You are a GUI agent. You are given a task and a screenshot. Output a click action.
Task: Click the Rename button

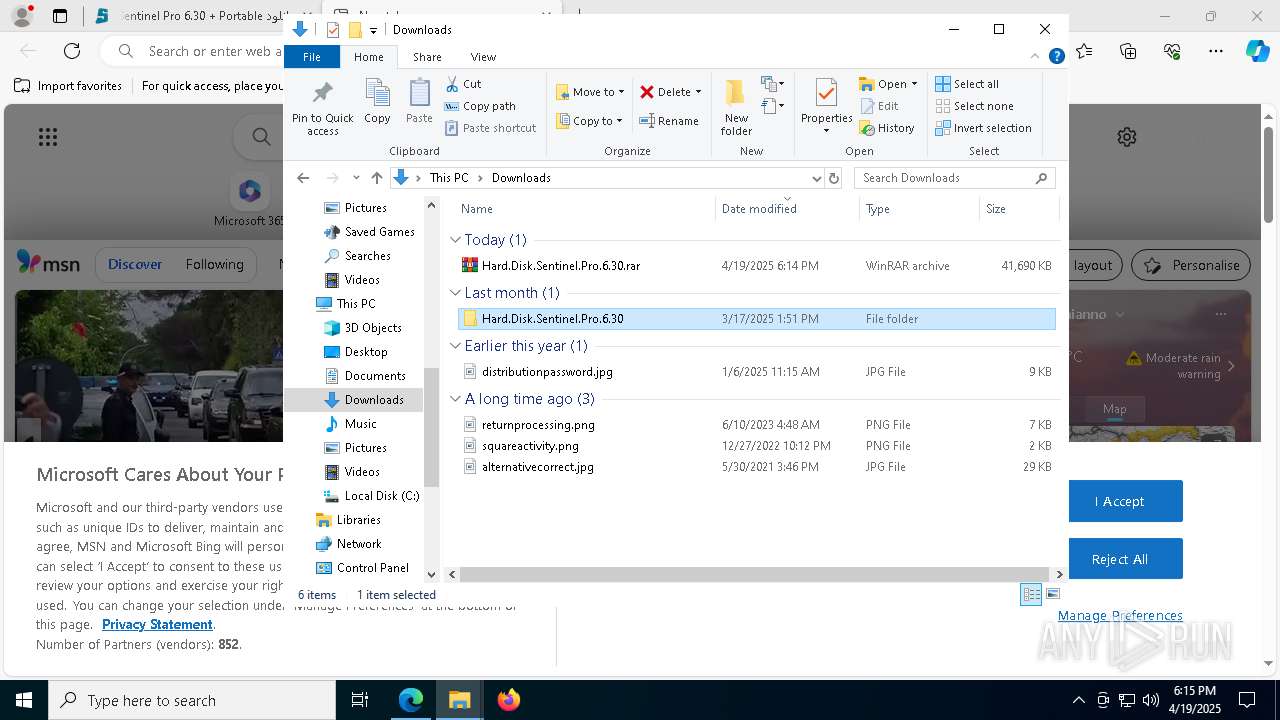pos(669,121)
